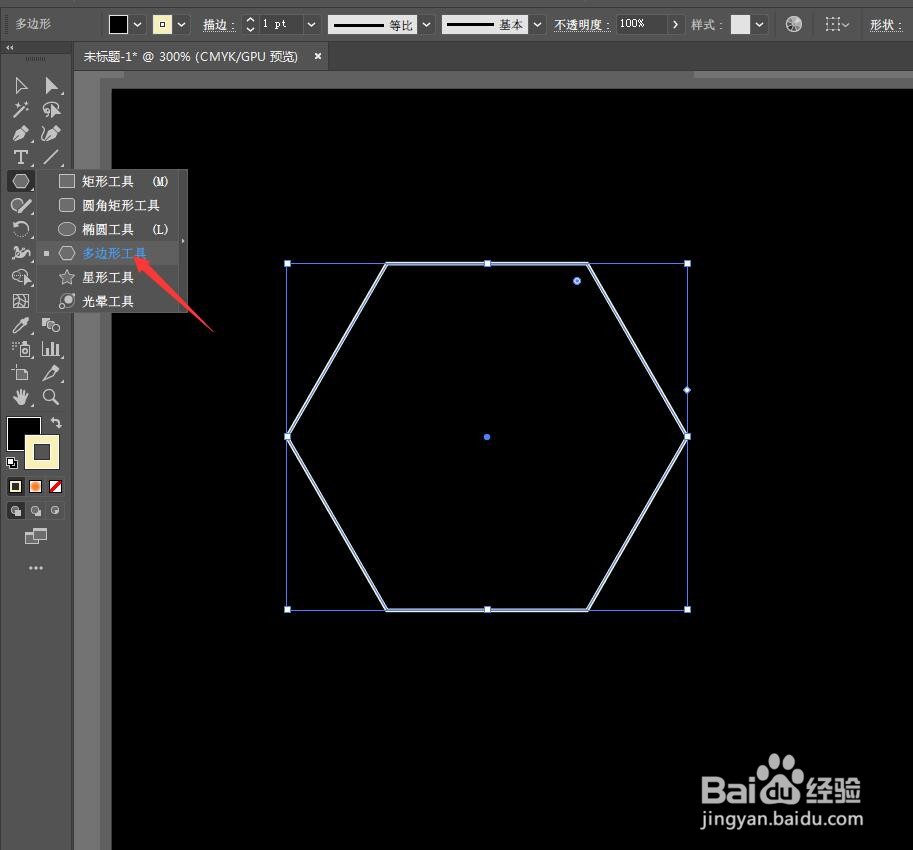Viewport: 913px width, 850px height.
Task: Select the Symbol Sprayer tool
Action: click(21, 349)
